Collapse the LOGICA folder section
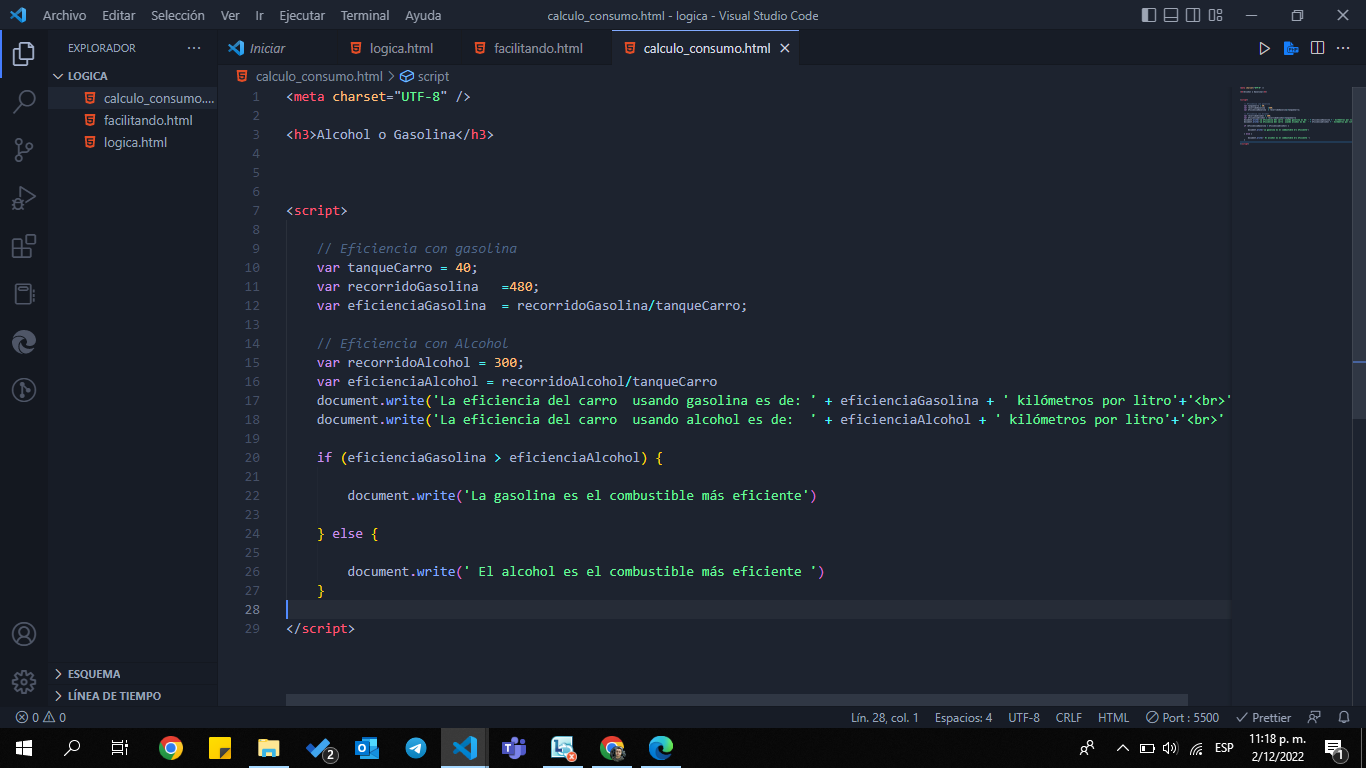The width and height of the screenshot is (1366, 768). point(133,76)
